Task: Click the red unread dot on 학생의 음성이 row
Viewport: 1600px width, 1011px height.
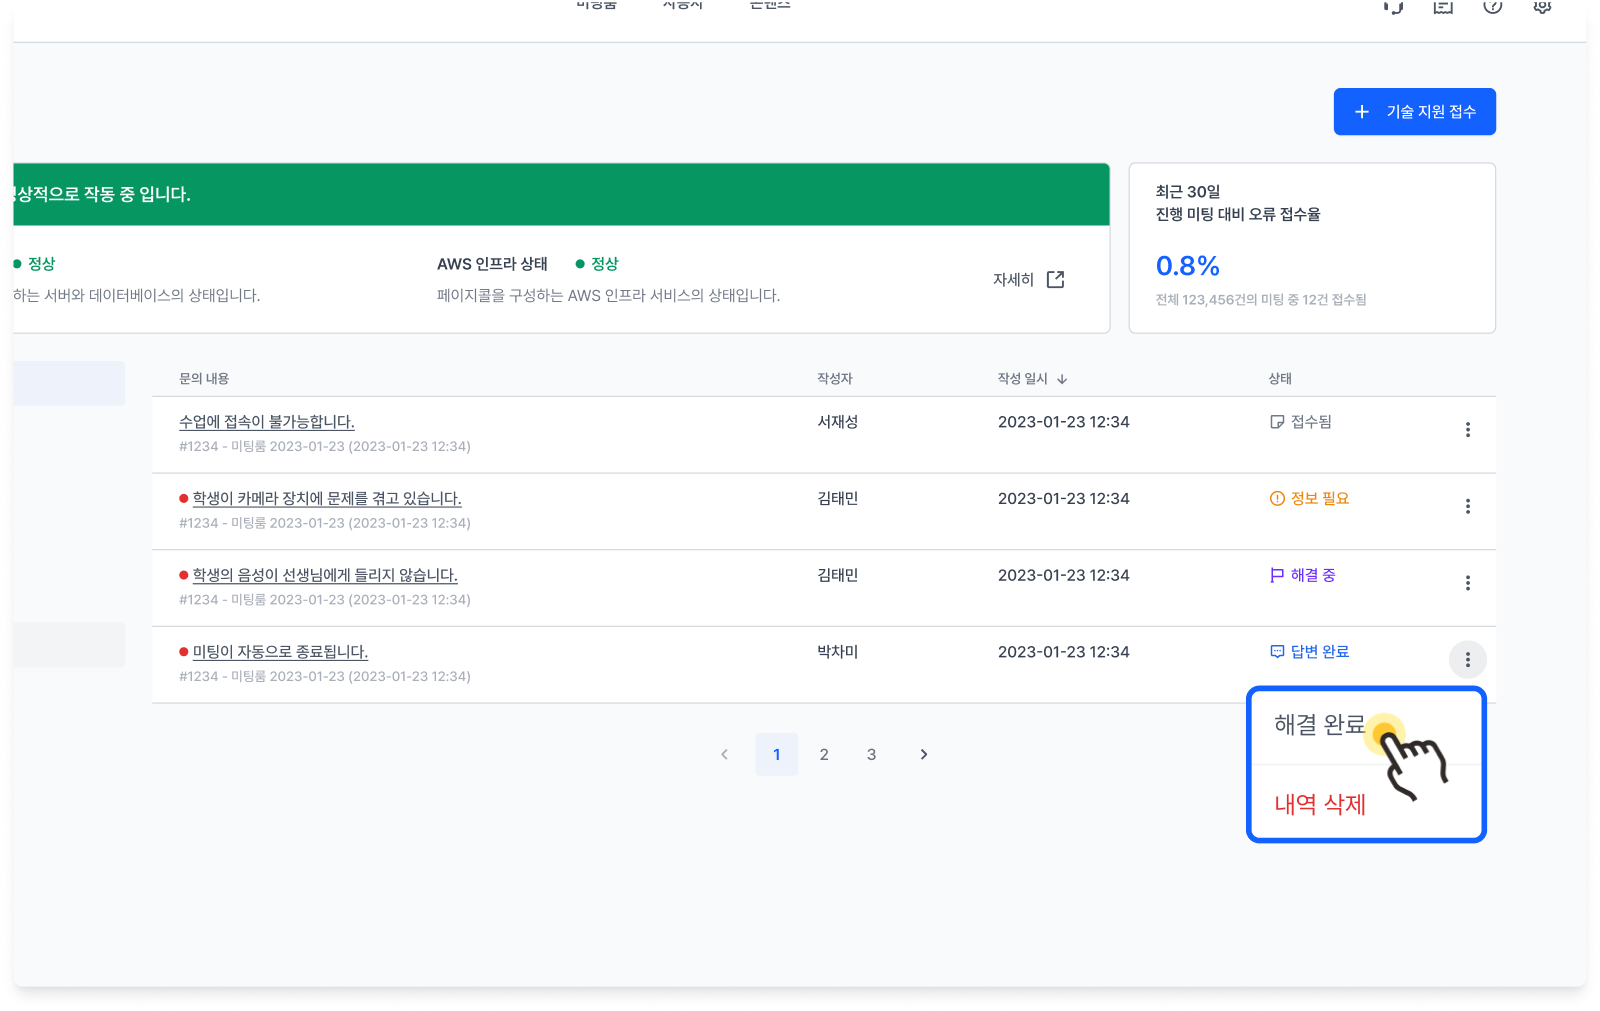Action: coord(184,575)
